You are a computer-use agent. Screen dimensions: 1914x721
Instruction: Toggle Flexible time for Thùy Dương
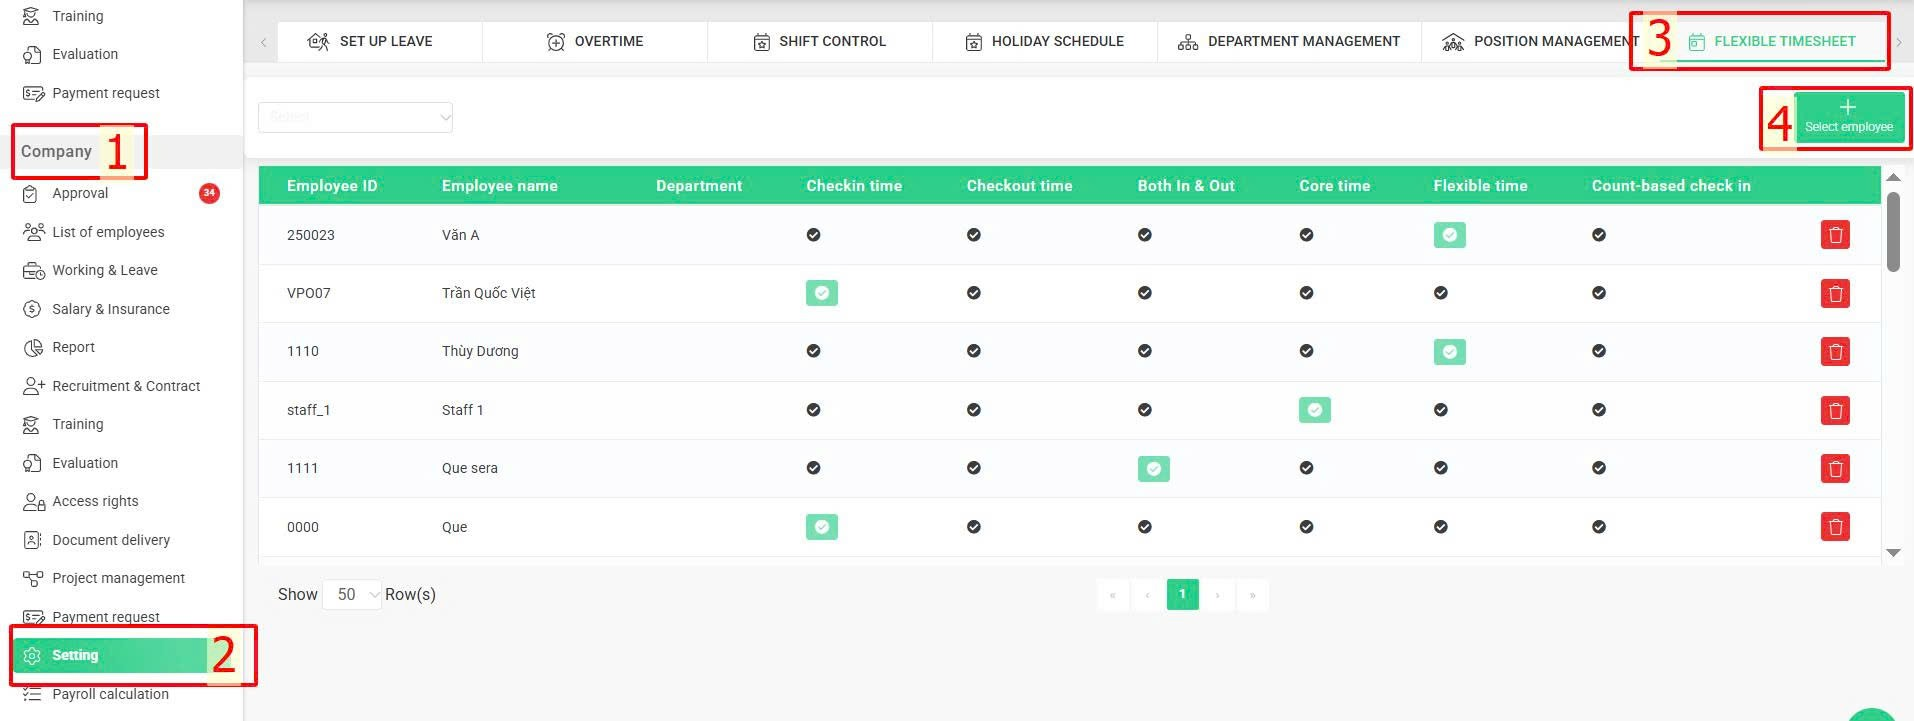click(x=1449, y=352)
